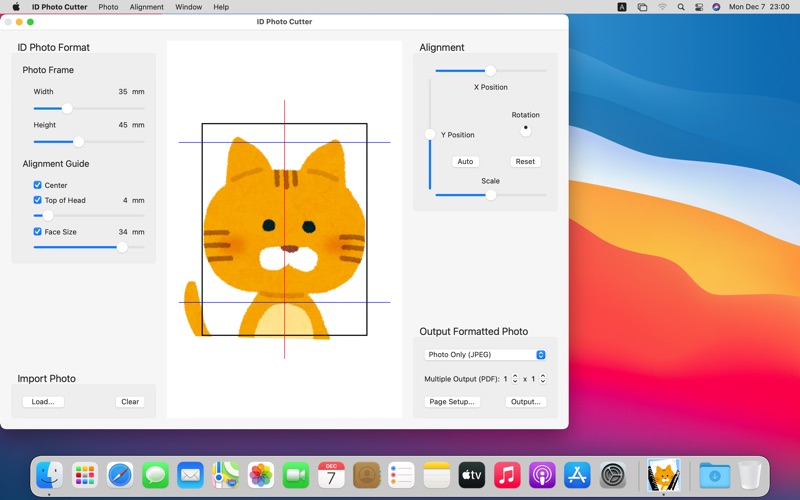This screenshot has width=800, height=500.
Task: Click ID Photo Cutter dock icon
Action: pos(664,475)
